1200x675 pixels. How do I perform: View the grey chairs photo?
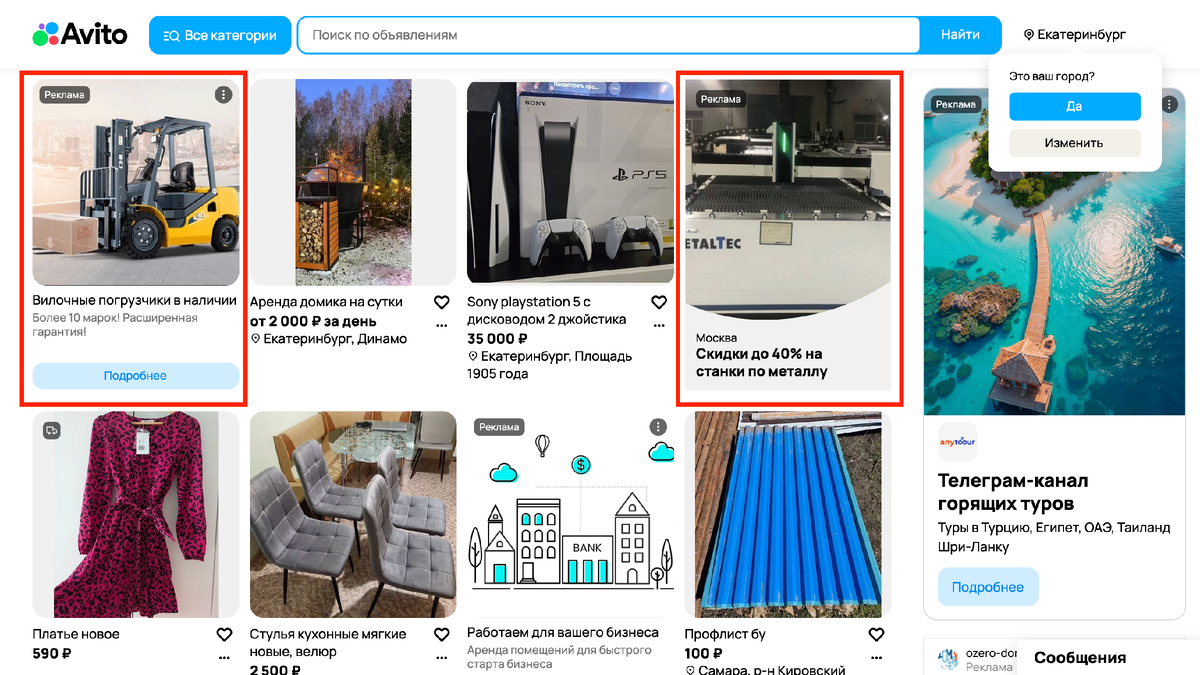point(353,514)
